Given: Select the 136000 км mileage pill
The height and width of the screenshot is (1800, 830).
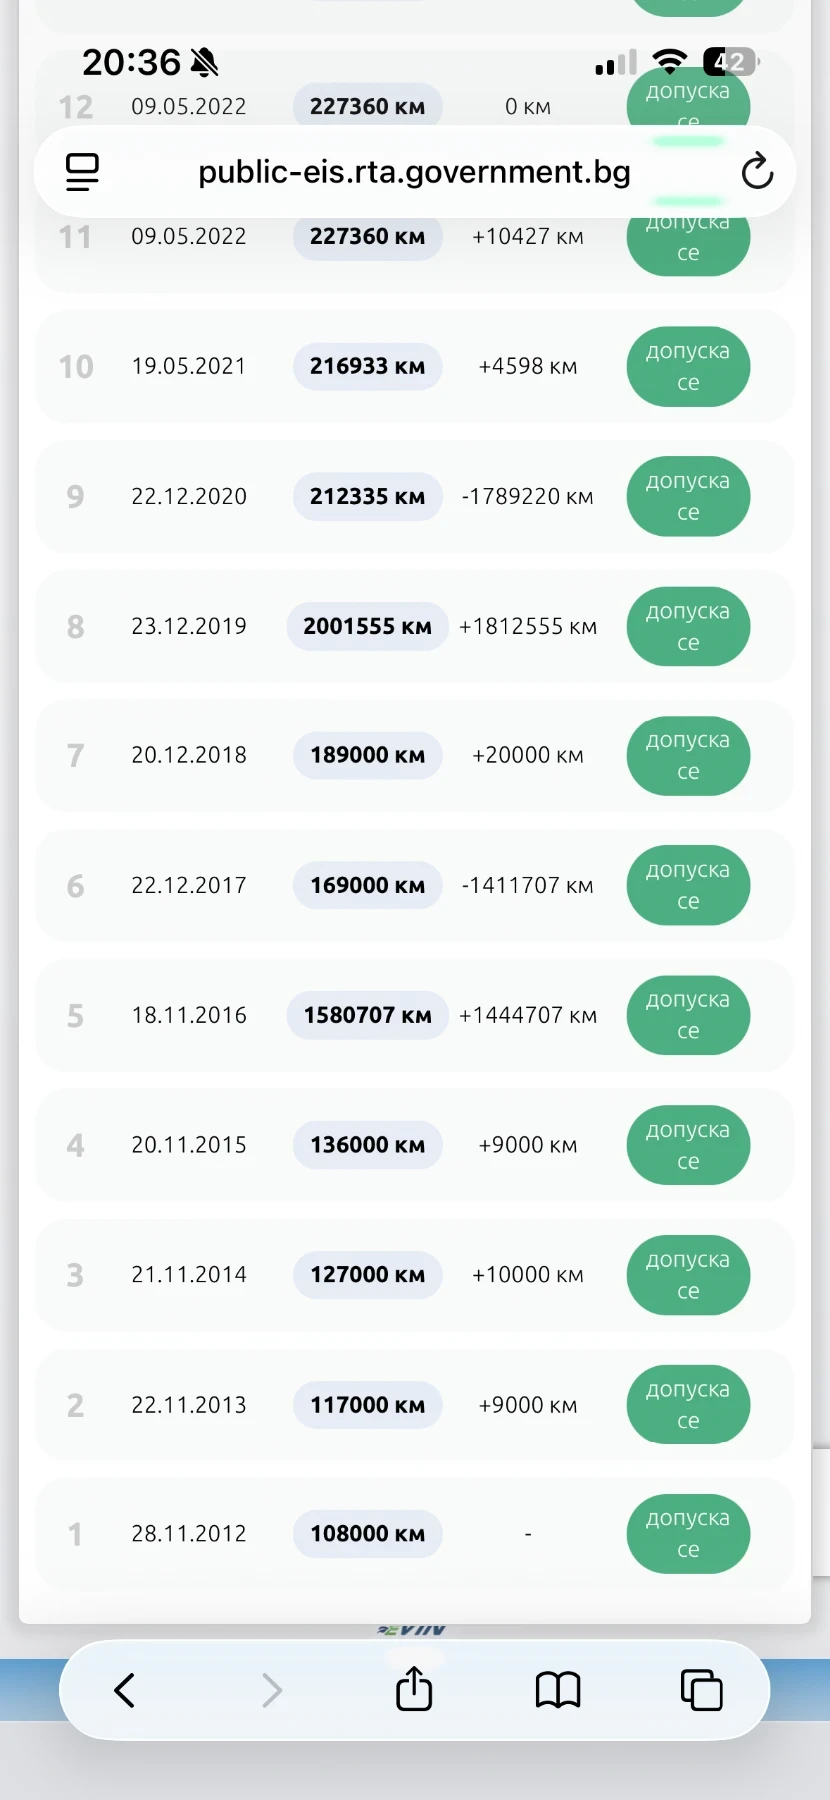Looking at the screenshot, I should pos(367,1145).
